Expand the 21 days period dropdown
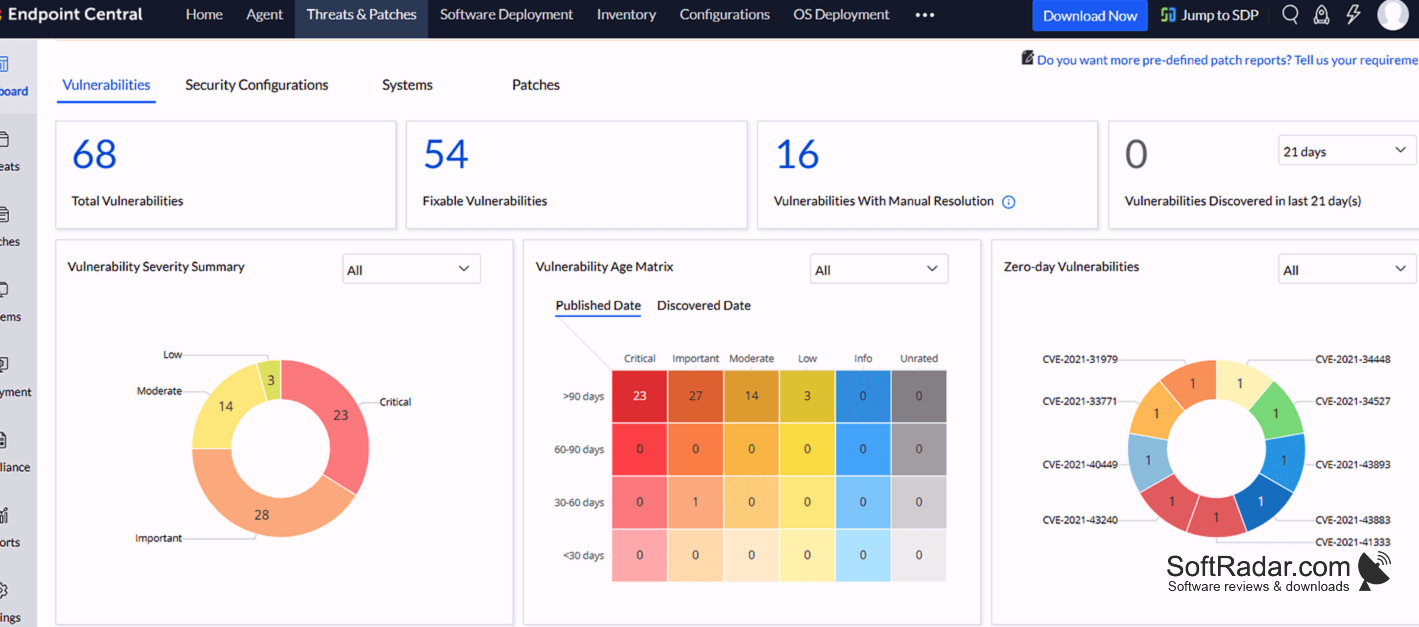 (1346, 151)
